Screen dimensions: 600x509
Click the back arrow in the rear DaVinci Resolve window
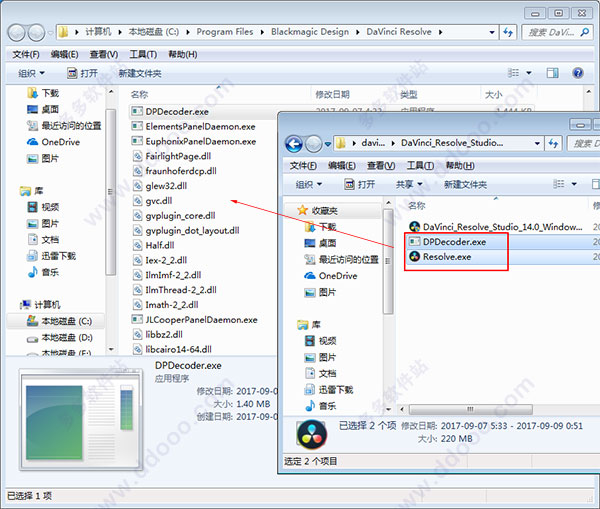click(x=17, y=33)
